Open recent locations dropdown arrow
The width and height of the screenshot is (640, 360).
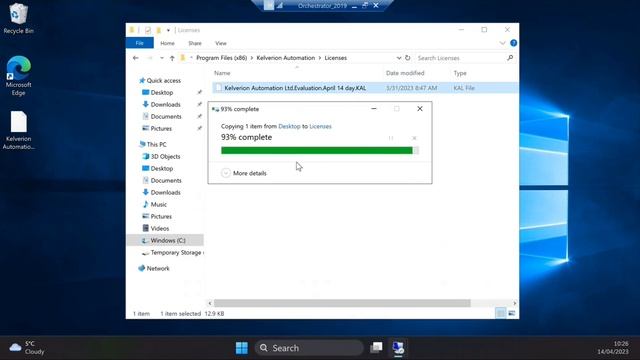click(x=162, y=58)
